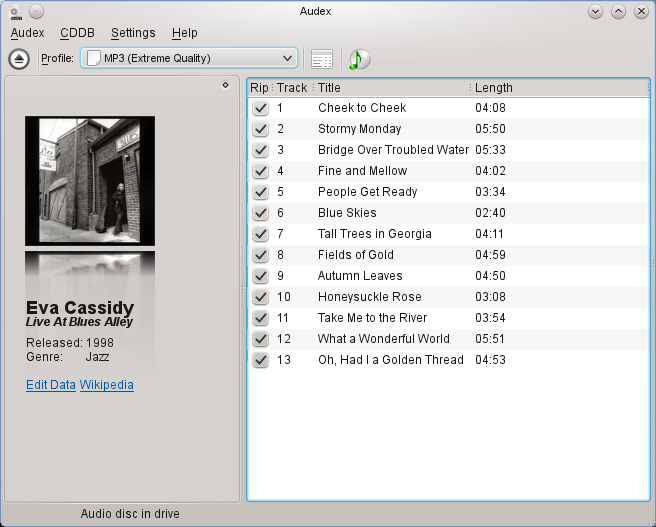Click the length value 05:50
656x527 pixels.
coord(490,129)
